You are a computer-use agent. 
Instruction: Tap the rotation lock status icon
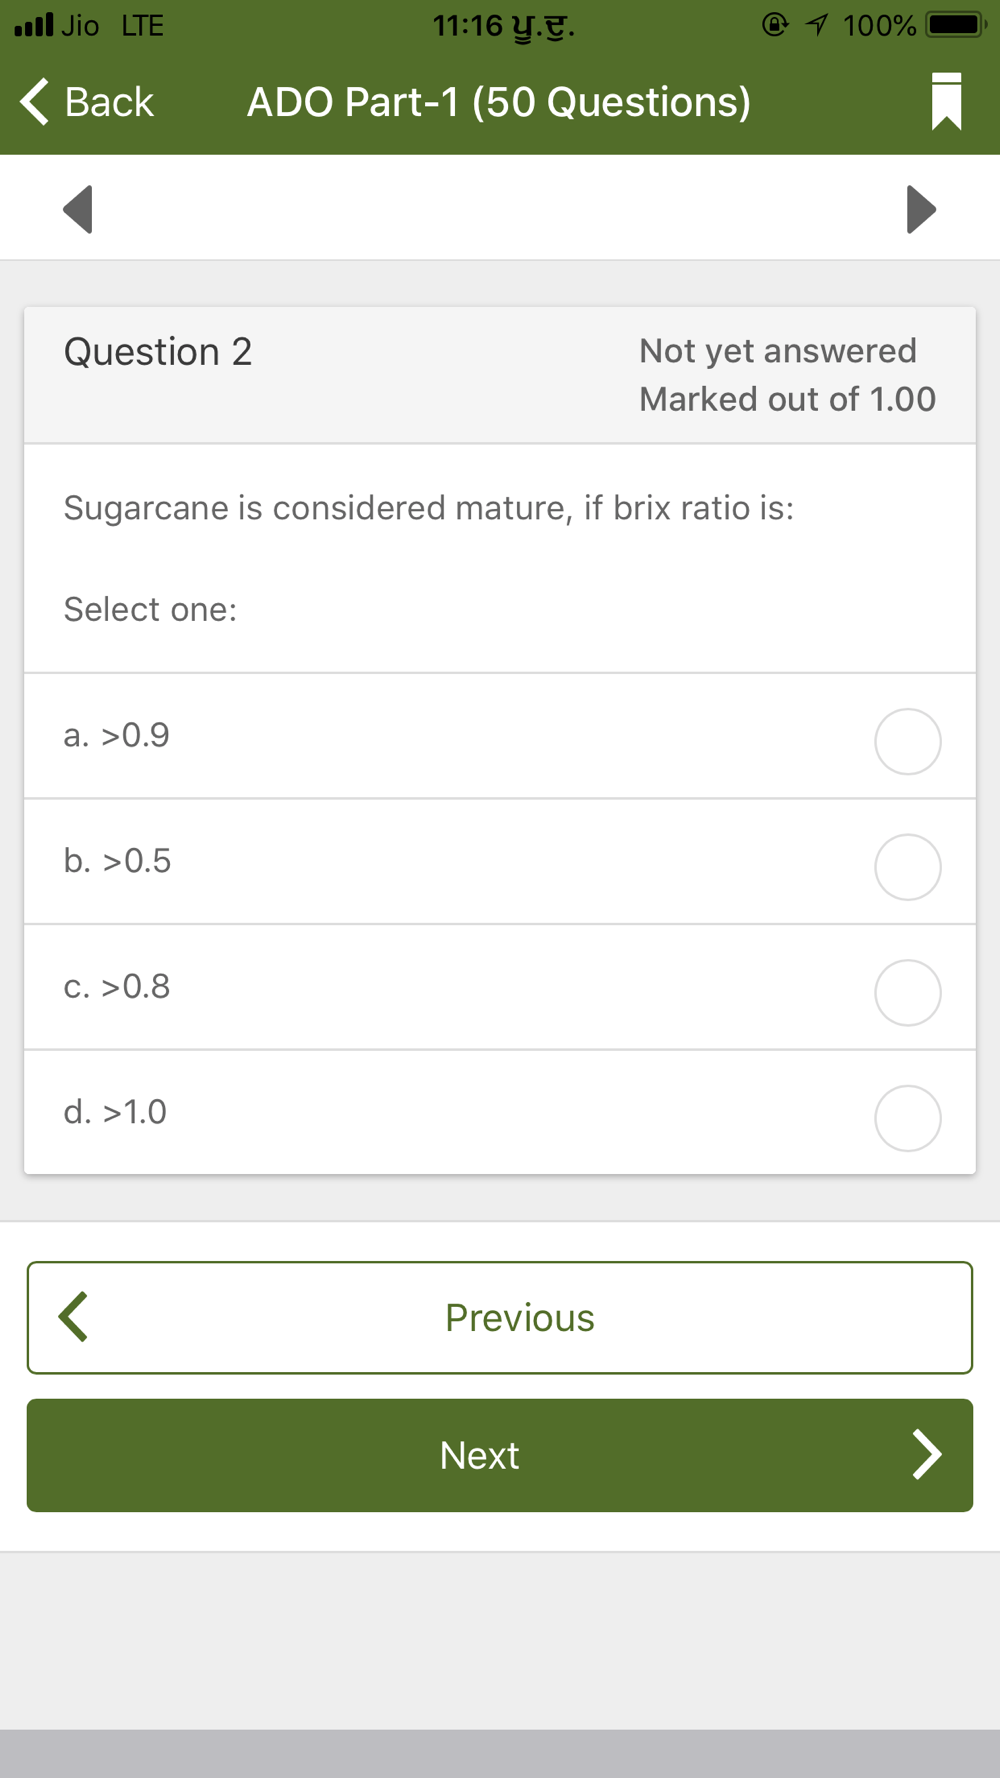tap(775, 24)
